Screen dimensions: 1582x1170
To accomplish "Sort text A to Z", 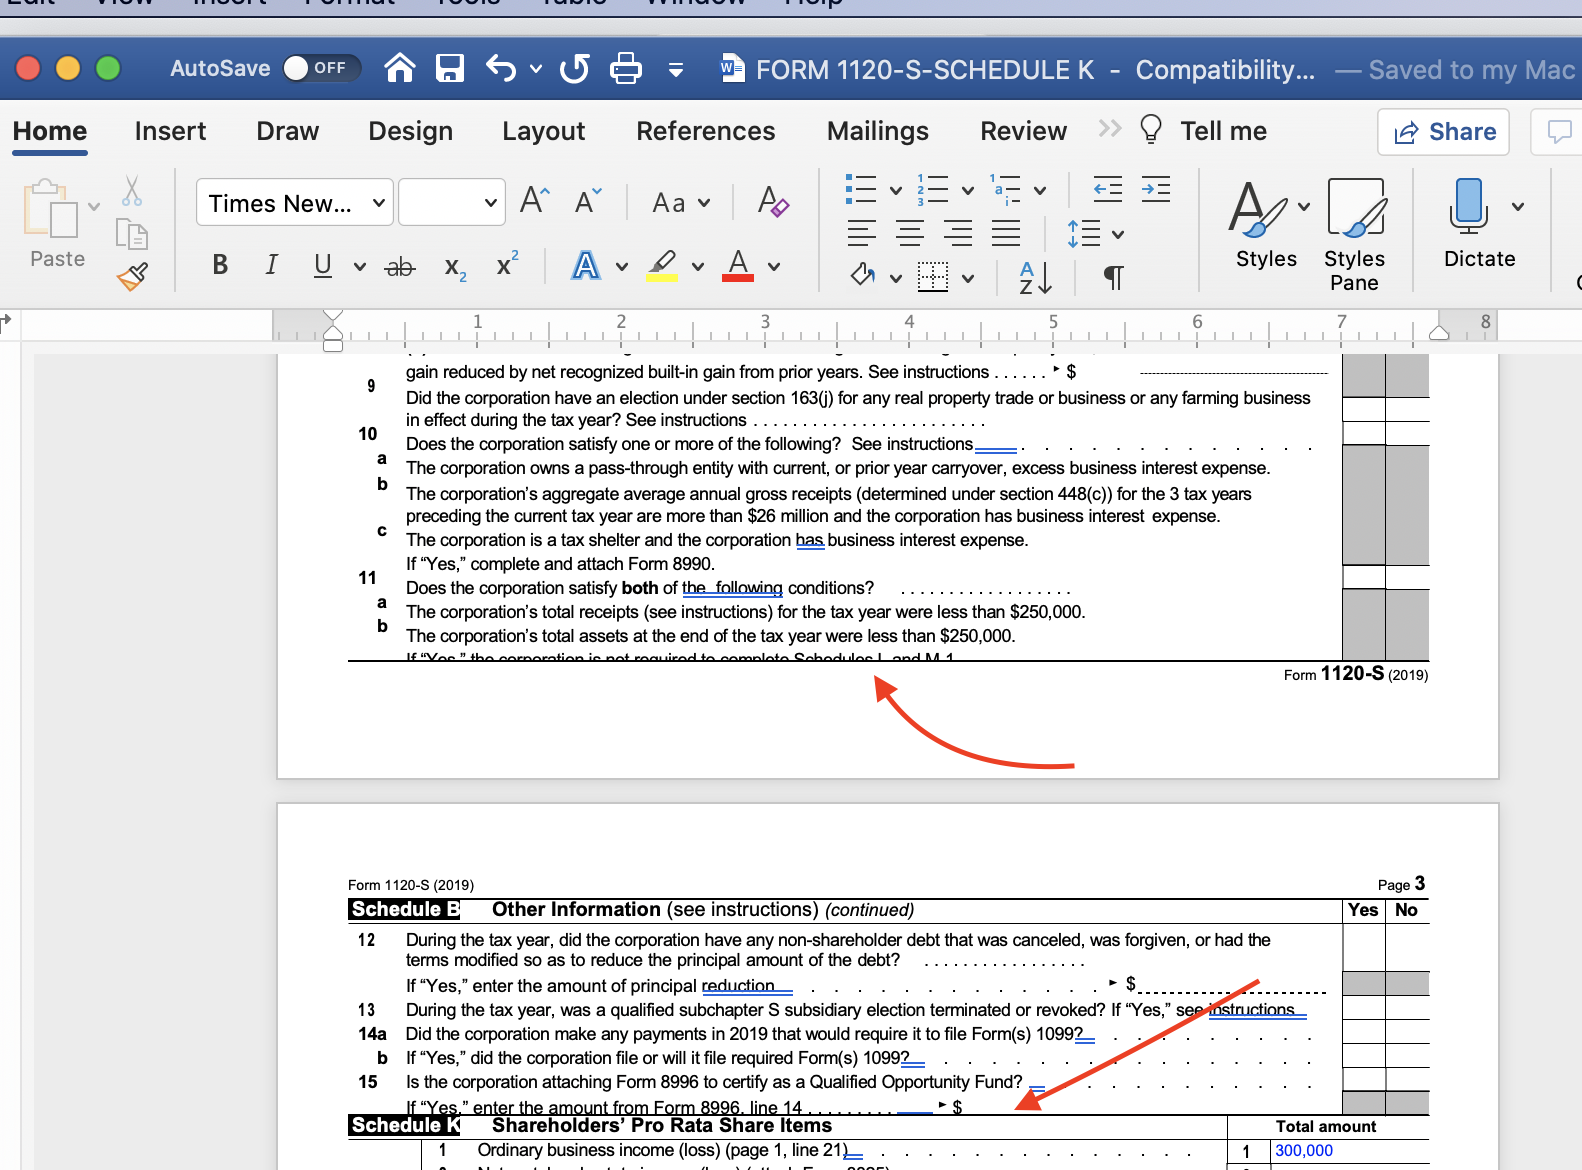I will (x=1035, y=277).
